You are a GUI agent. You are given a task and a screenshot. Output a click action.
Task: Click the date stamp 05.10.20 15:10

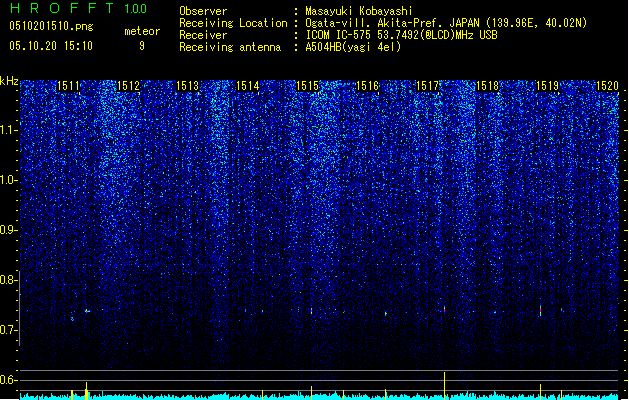point(51,46)
